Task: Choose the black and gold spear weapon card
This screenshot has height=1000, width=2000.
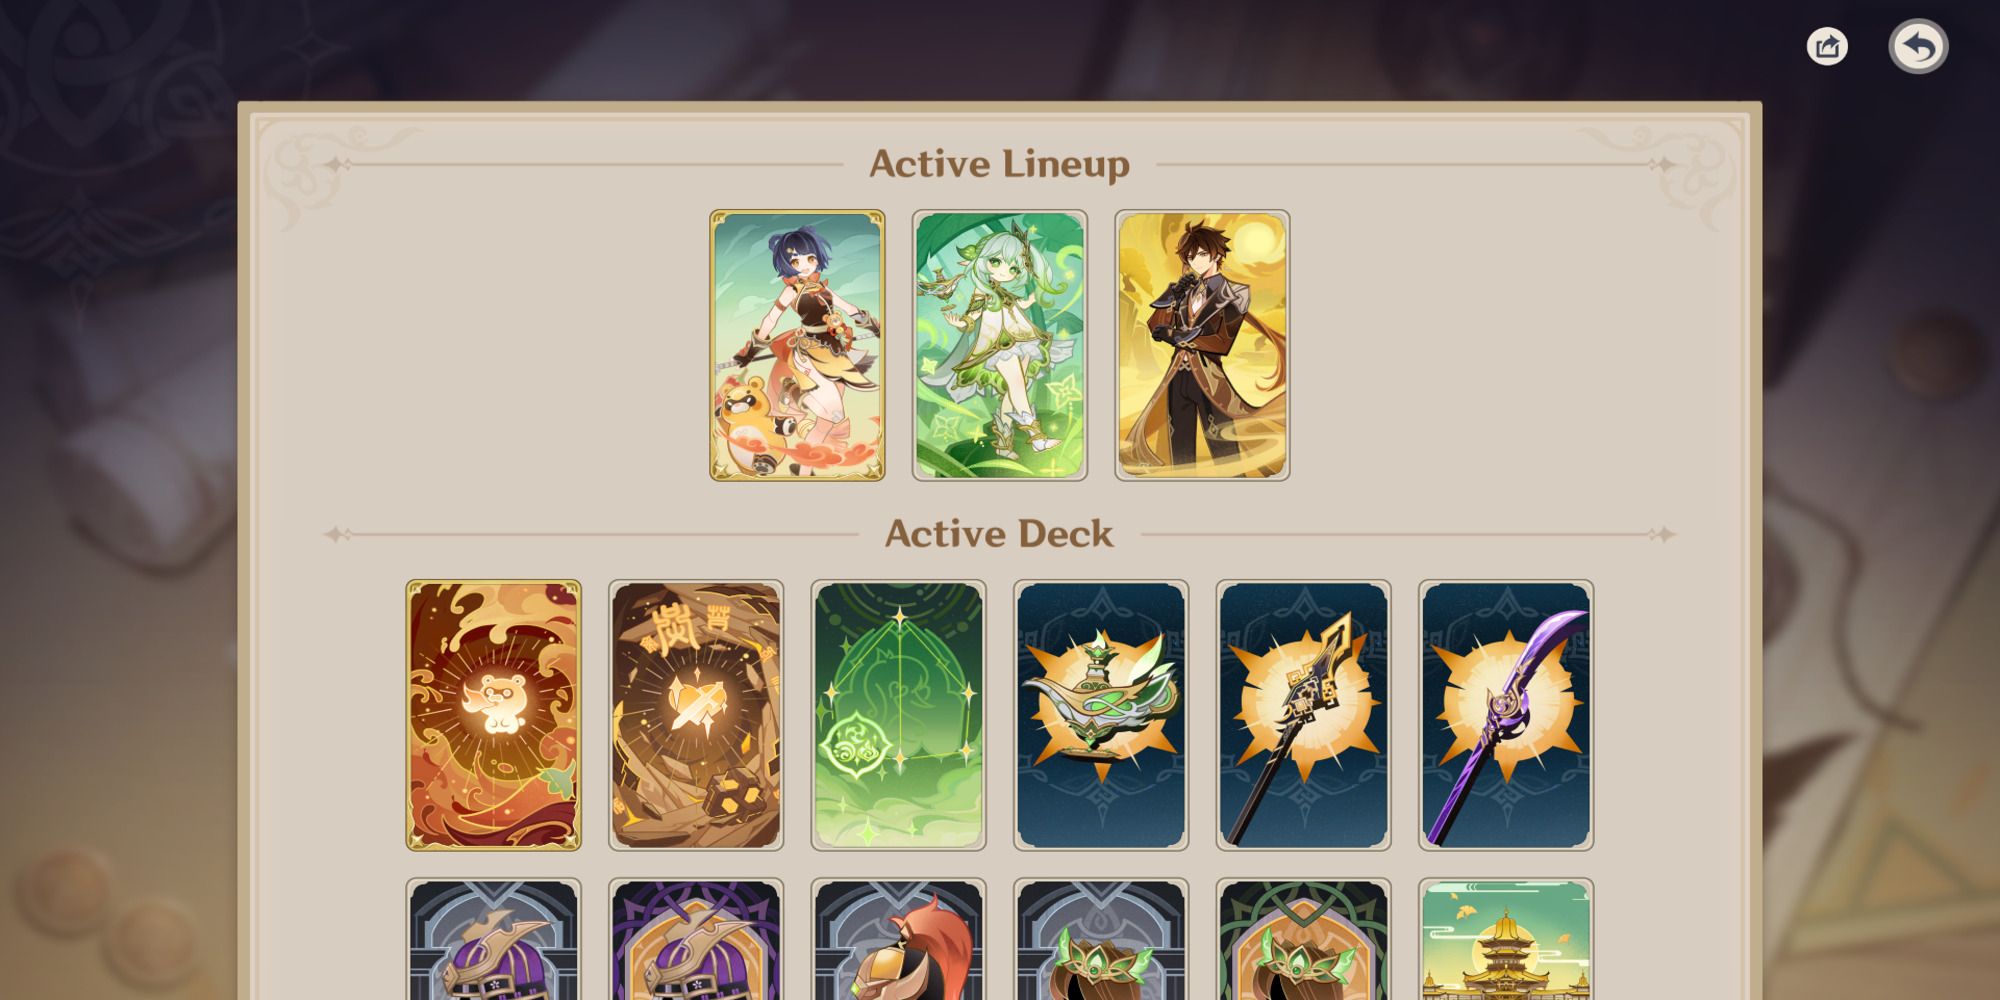Action: tap(1303, 715)
